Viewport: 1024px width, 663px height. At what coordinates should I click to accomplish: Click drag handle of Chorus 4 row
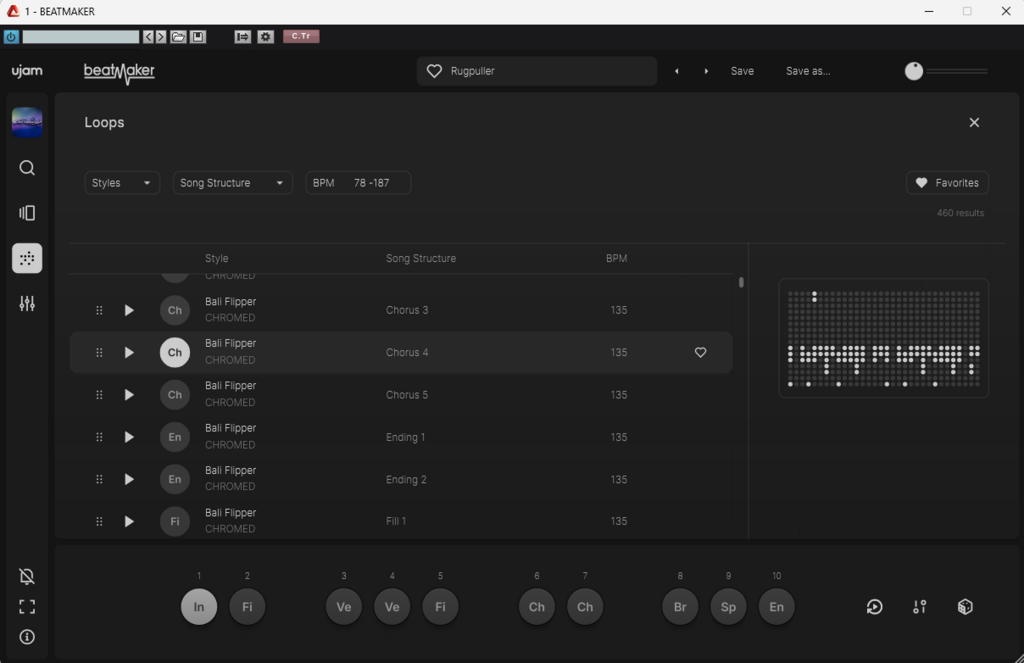pyautogui.click(x=99, y=353)
